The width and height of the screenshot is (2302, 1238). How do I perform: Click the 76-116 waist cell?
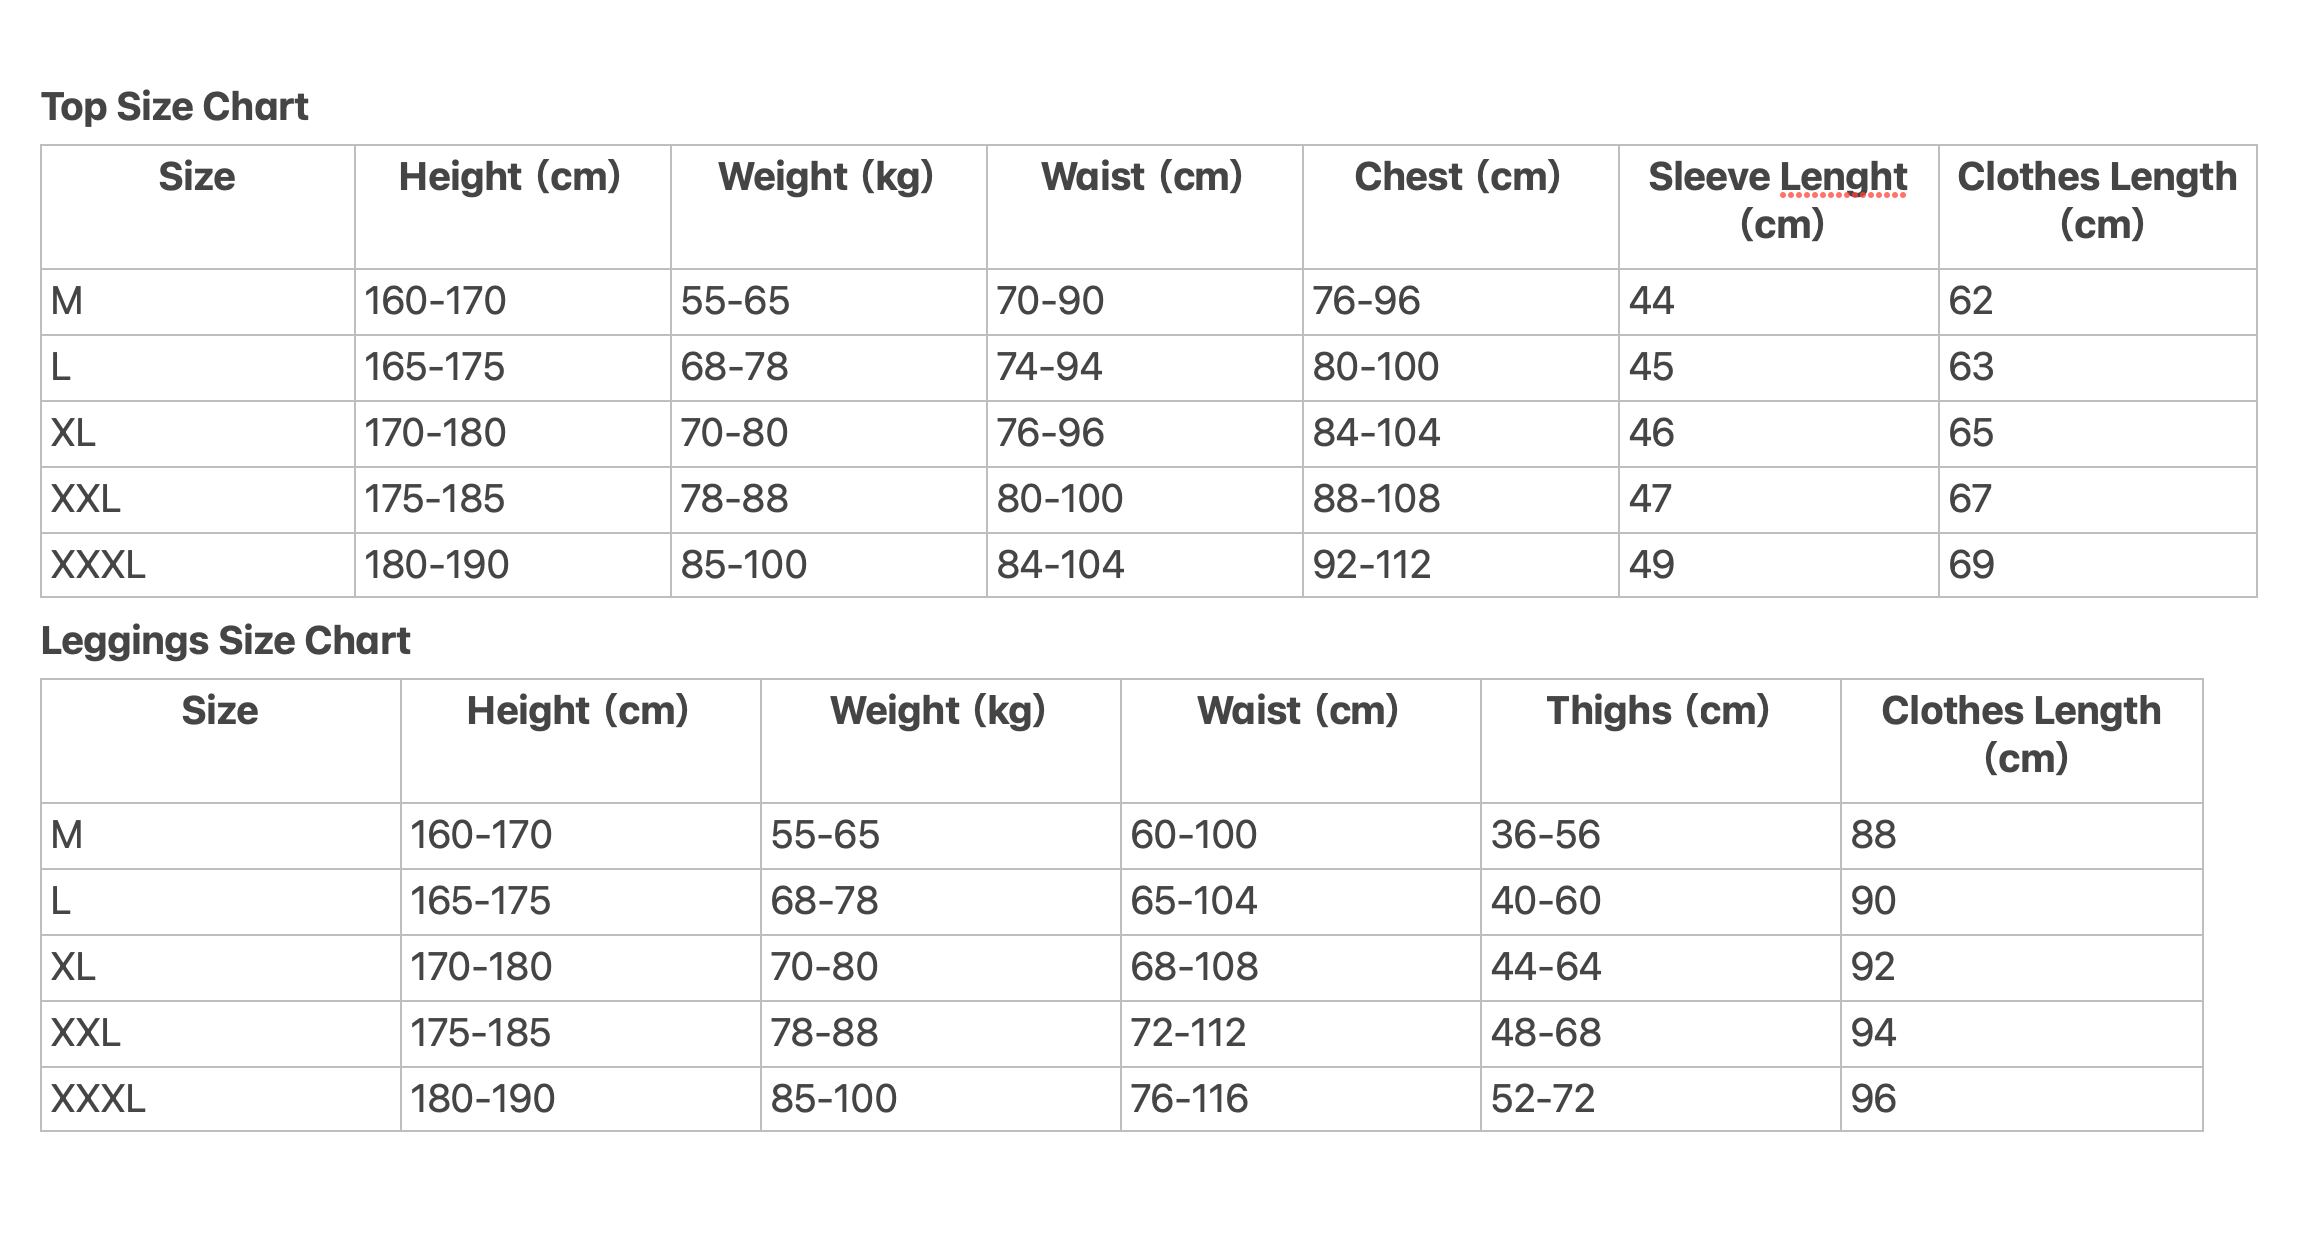click(1189, 1099)
